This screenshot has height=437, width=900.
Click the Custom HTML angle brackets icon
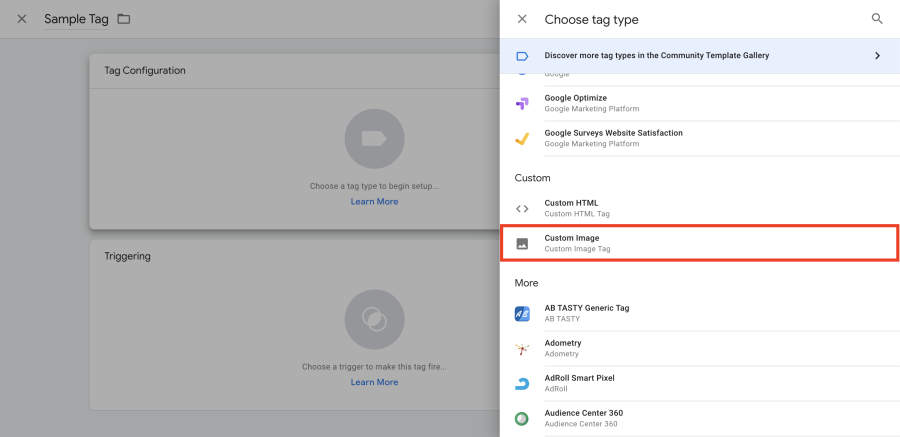click(522, 209)
